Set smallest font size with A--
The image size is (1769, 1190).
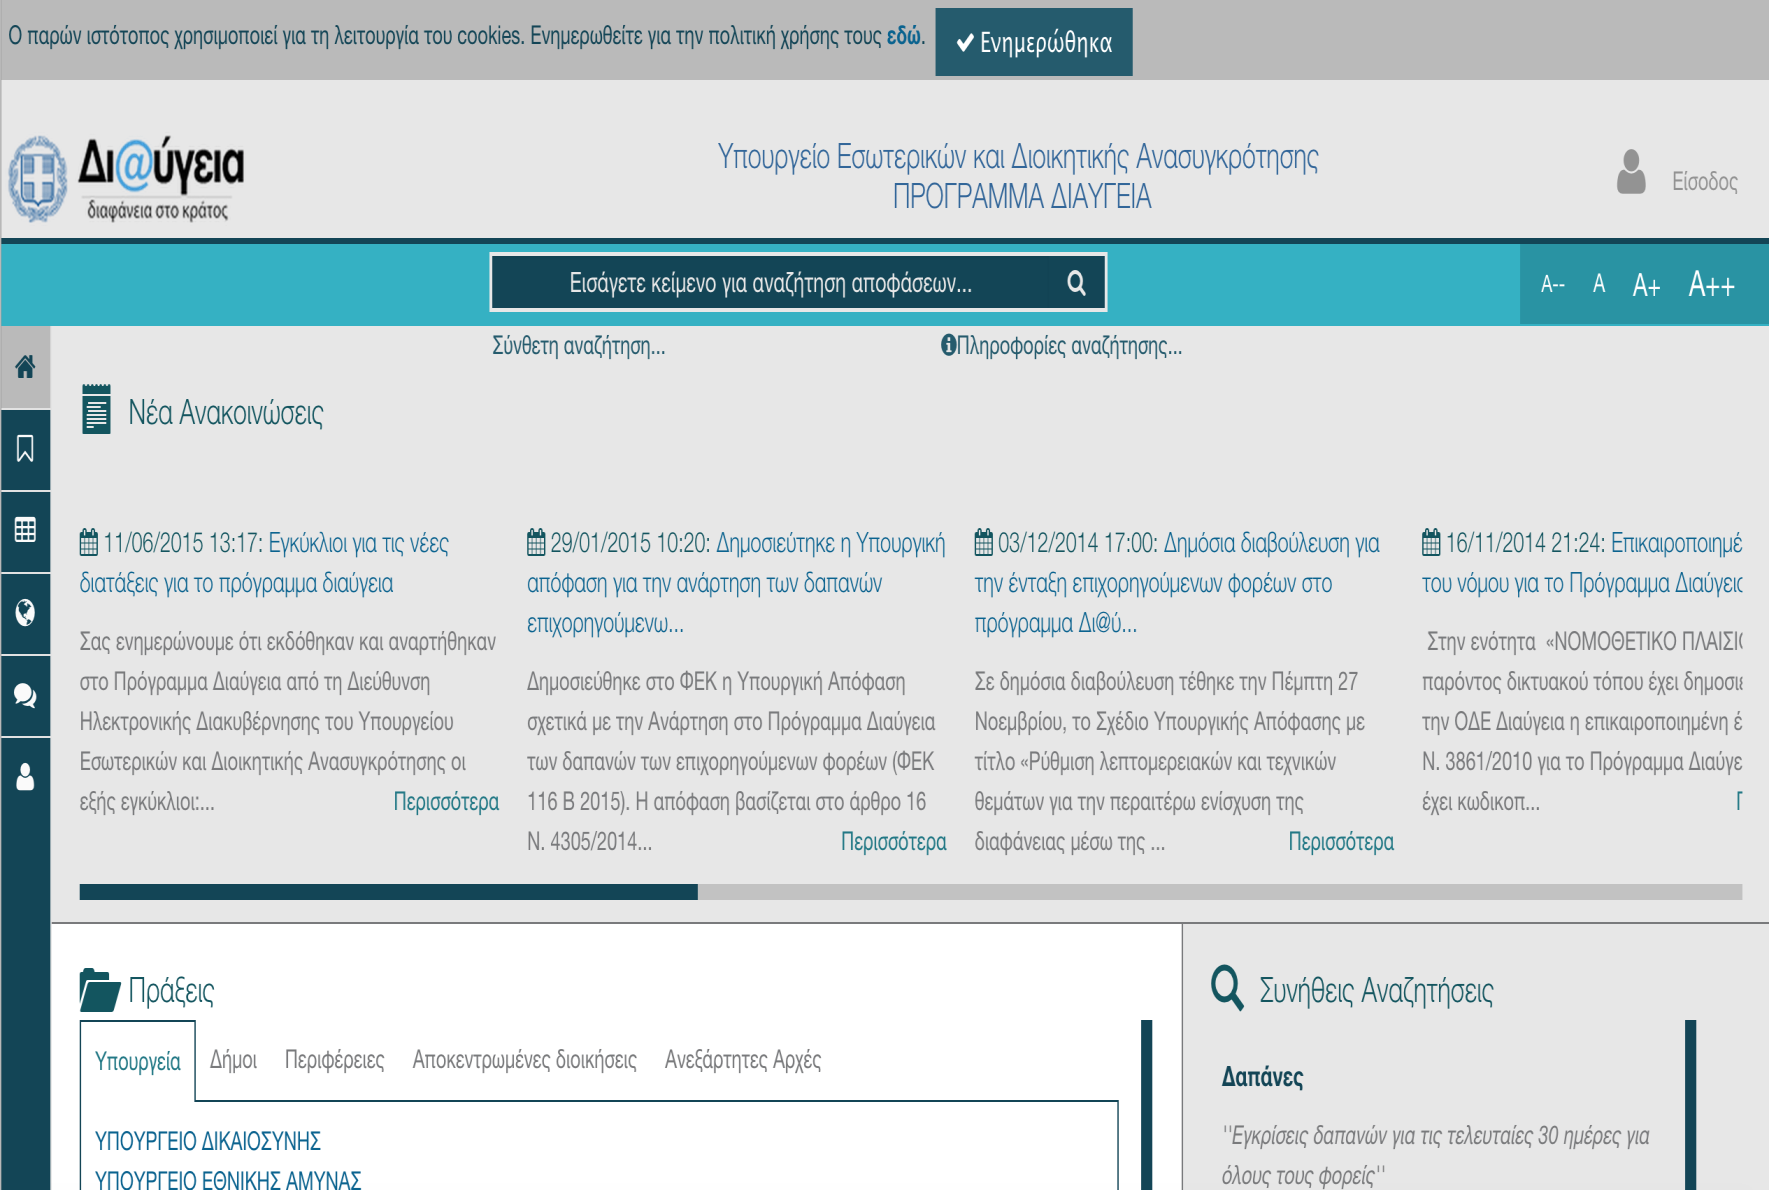tap(1553, 285)
